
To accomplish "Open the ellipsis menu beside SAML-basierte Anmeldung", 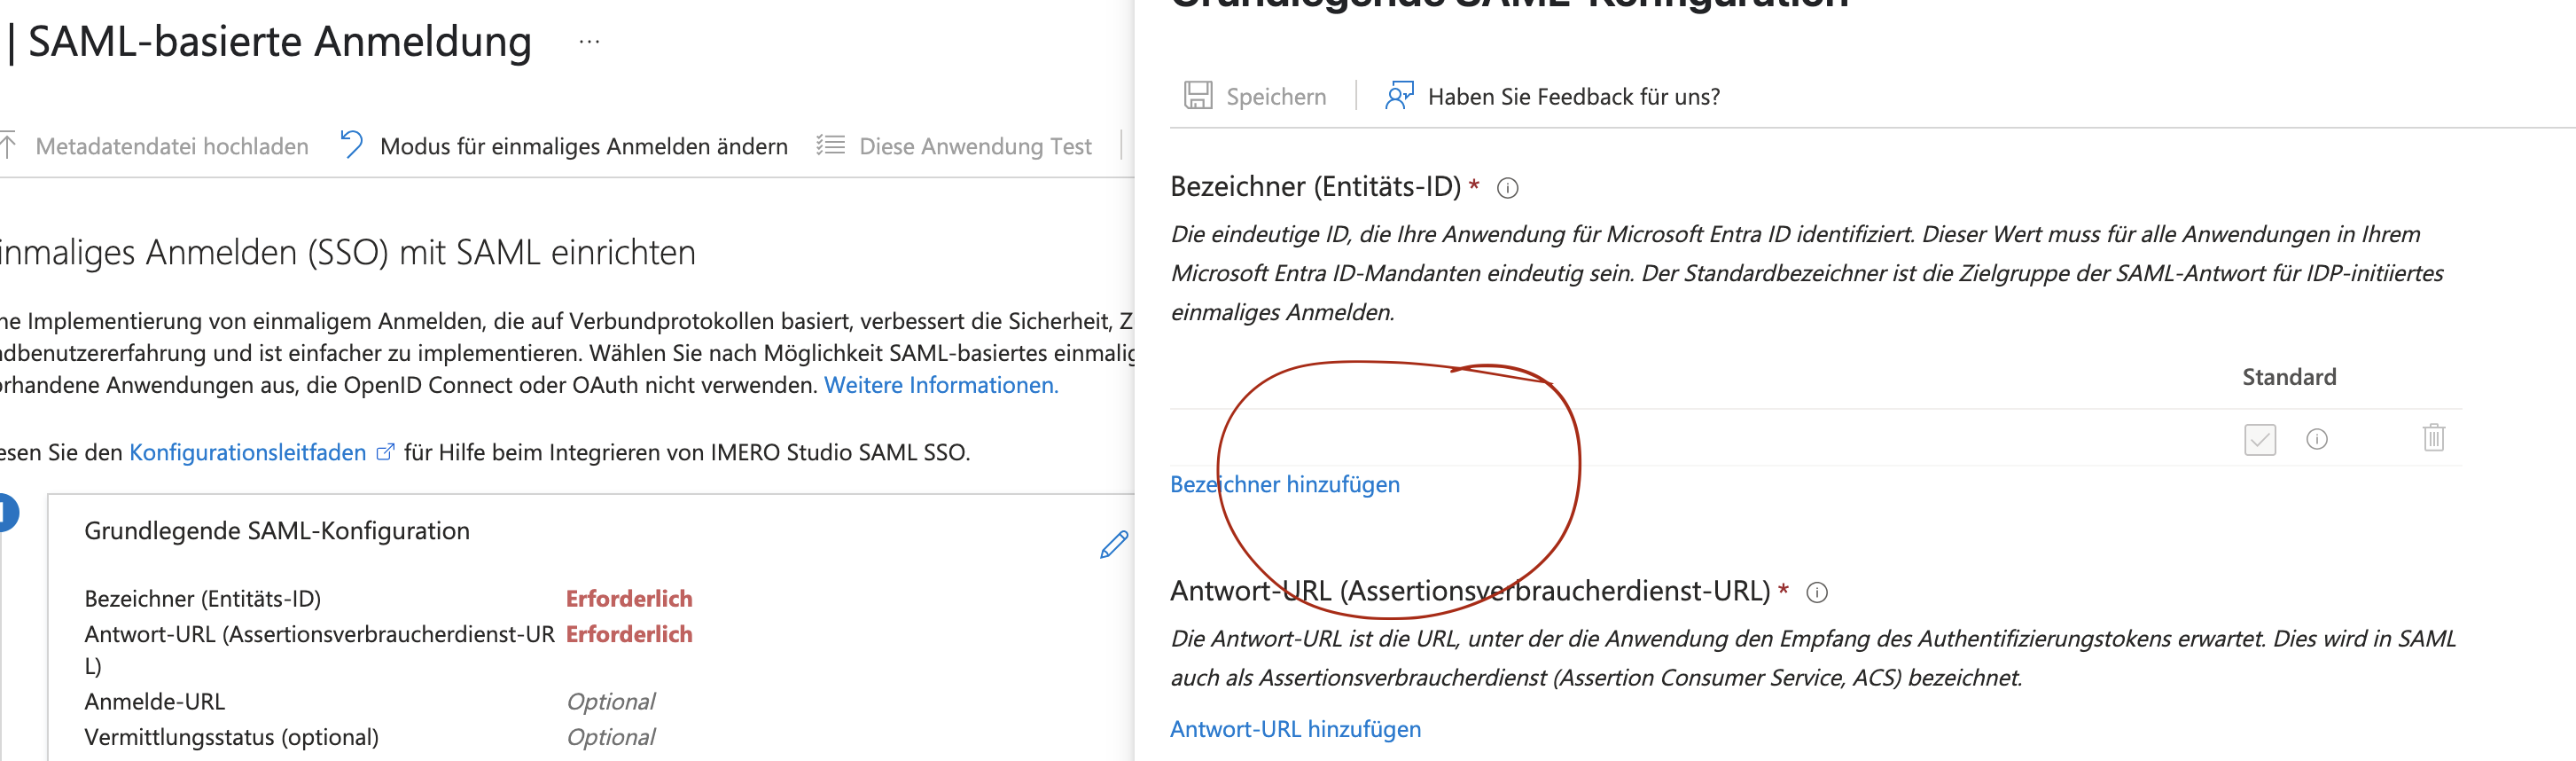I will (589, 42).
